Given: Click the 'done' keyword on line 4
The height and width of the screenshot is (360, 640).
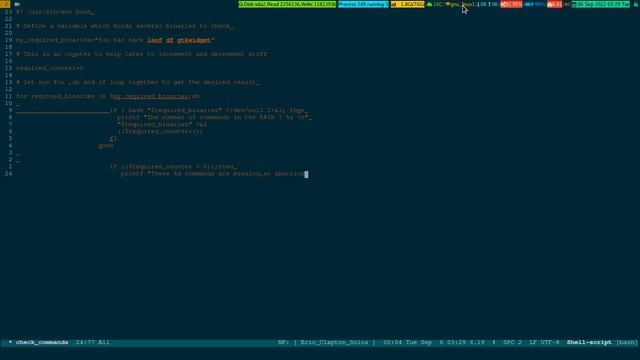Looking at the screenshot, I should (x=106, y=146).
